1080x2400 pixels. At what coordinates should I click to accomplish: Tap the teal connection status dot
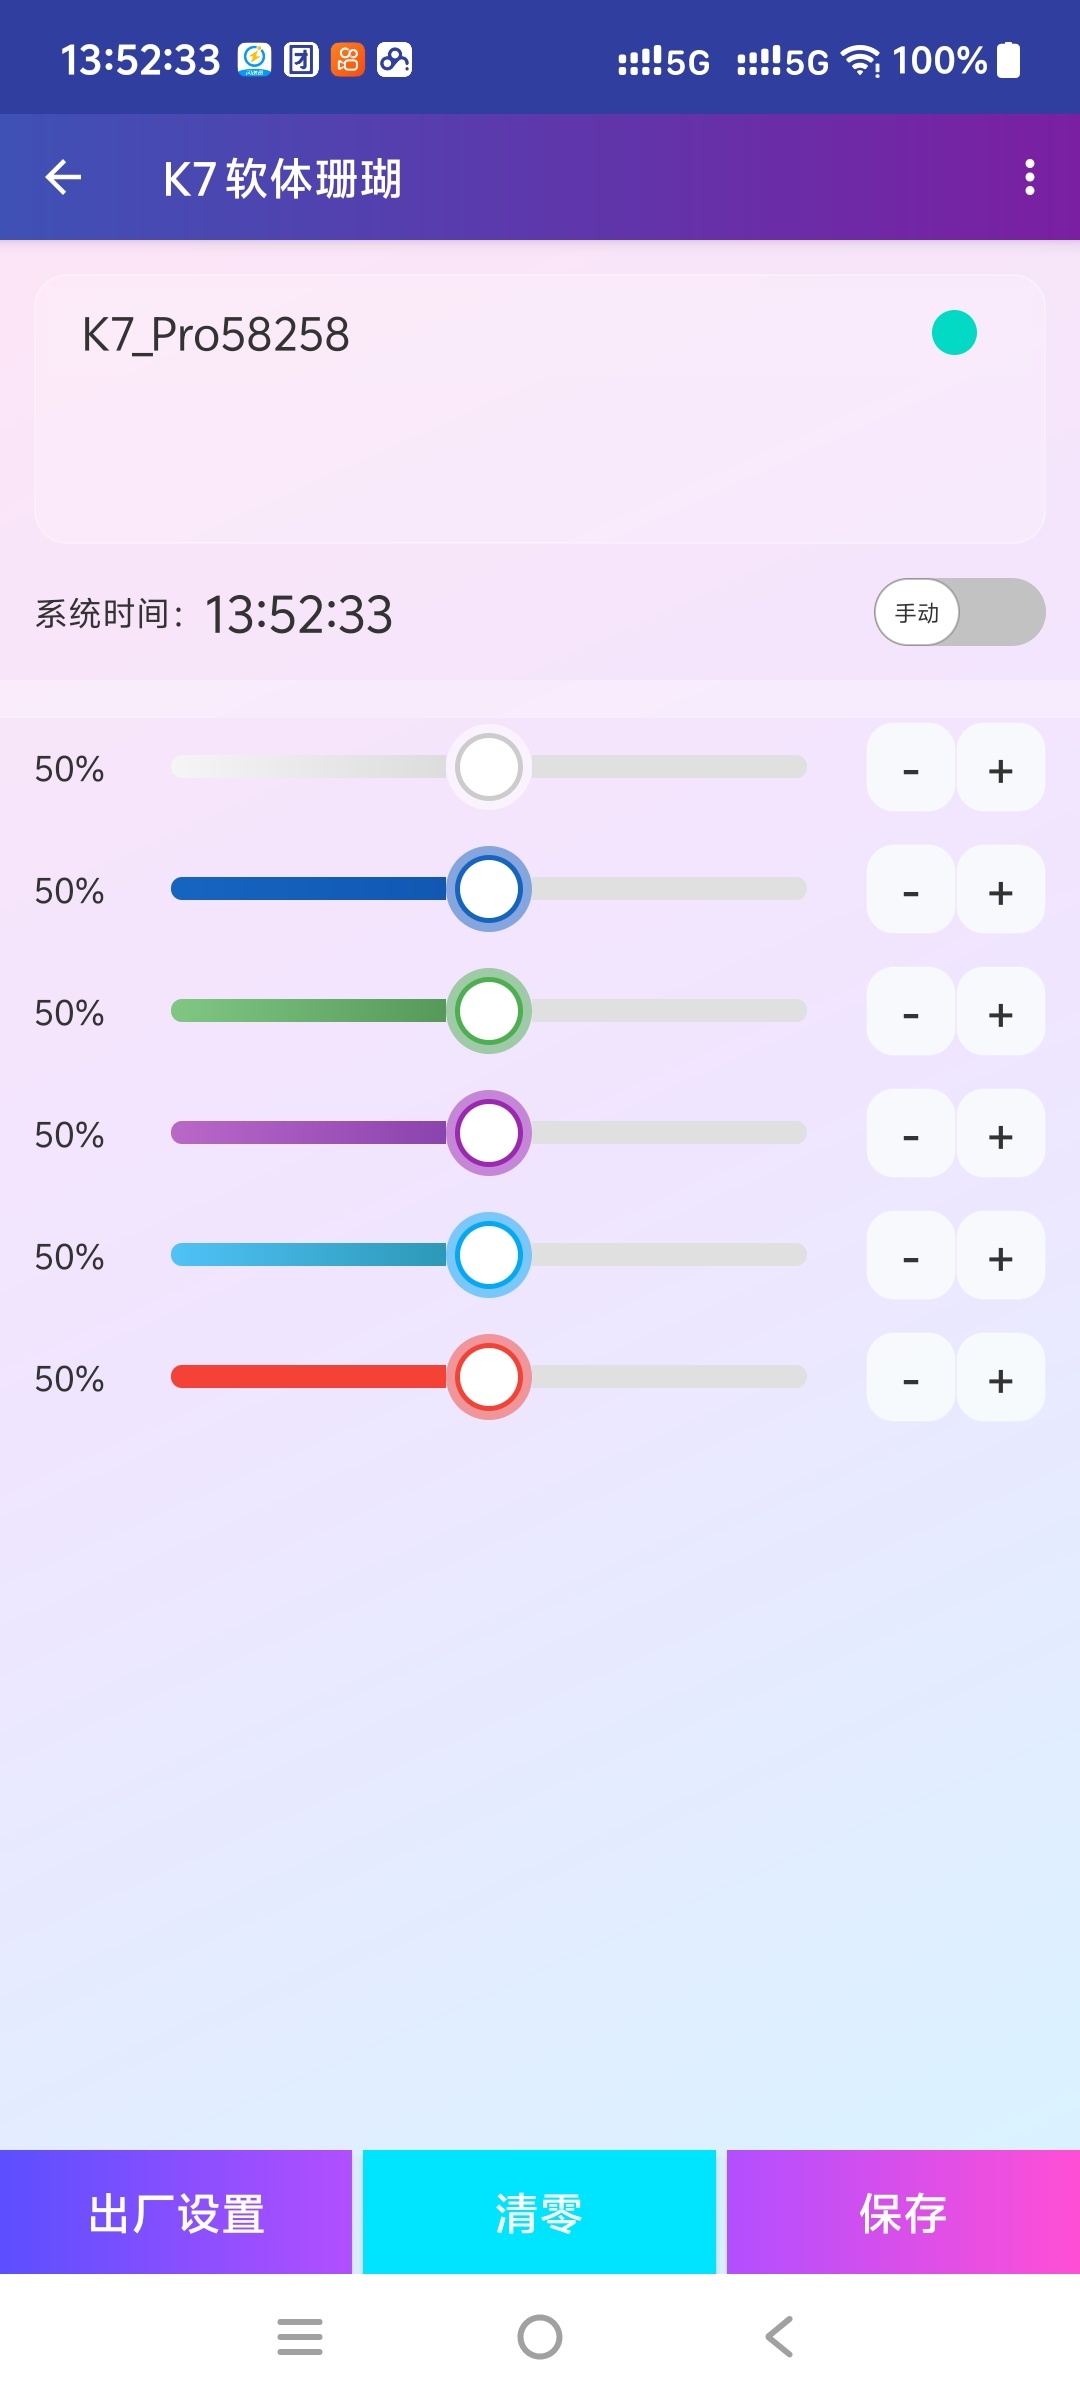pyautogui.click(x=954, y=333)
